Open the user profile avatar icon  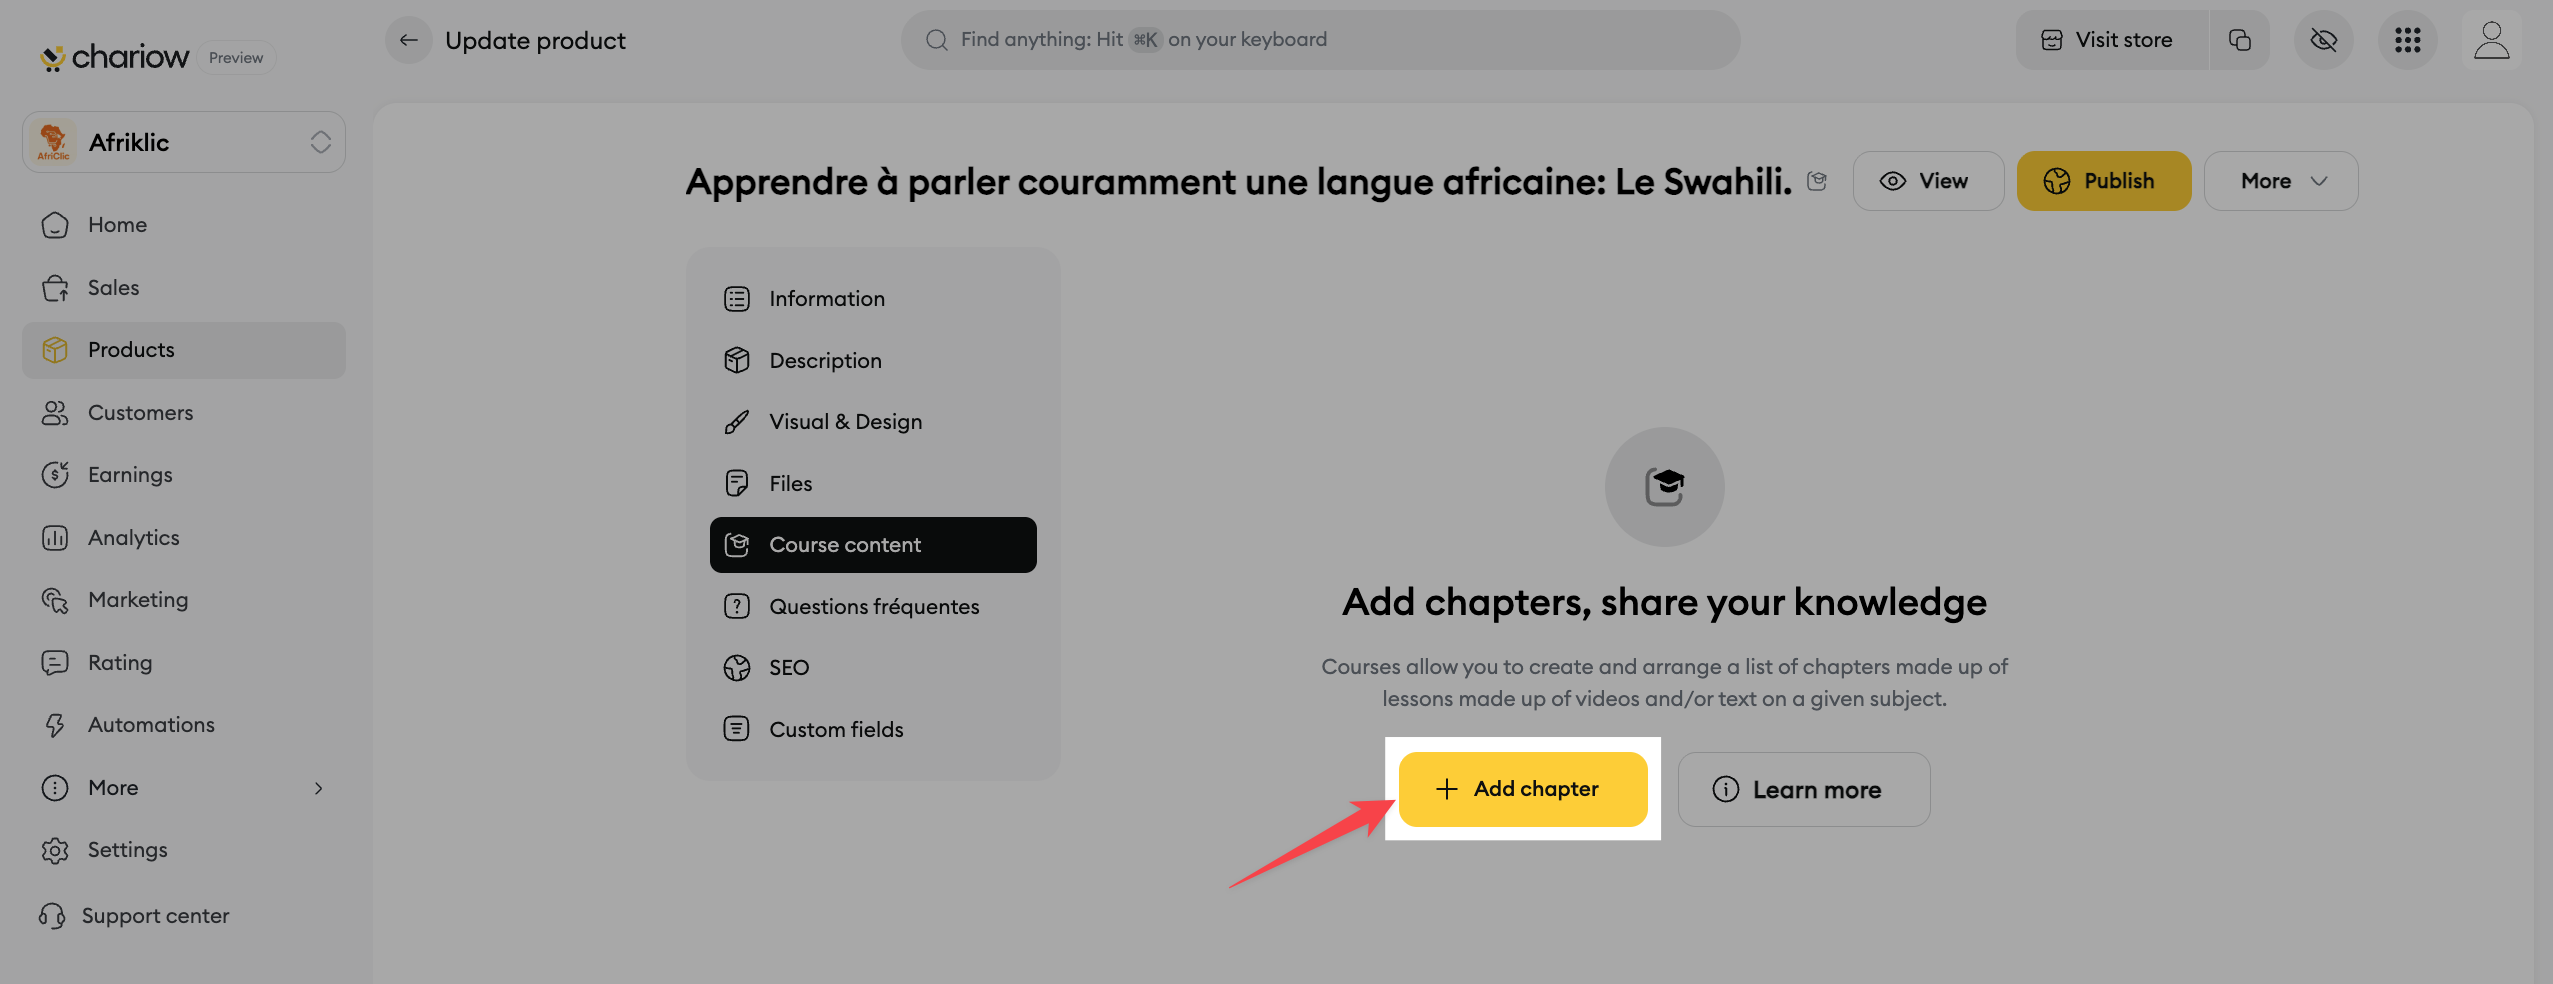point(2491,40)
